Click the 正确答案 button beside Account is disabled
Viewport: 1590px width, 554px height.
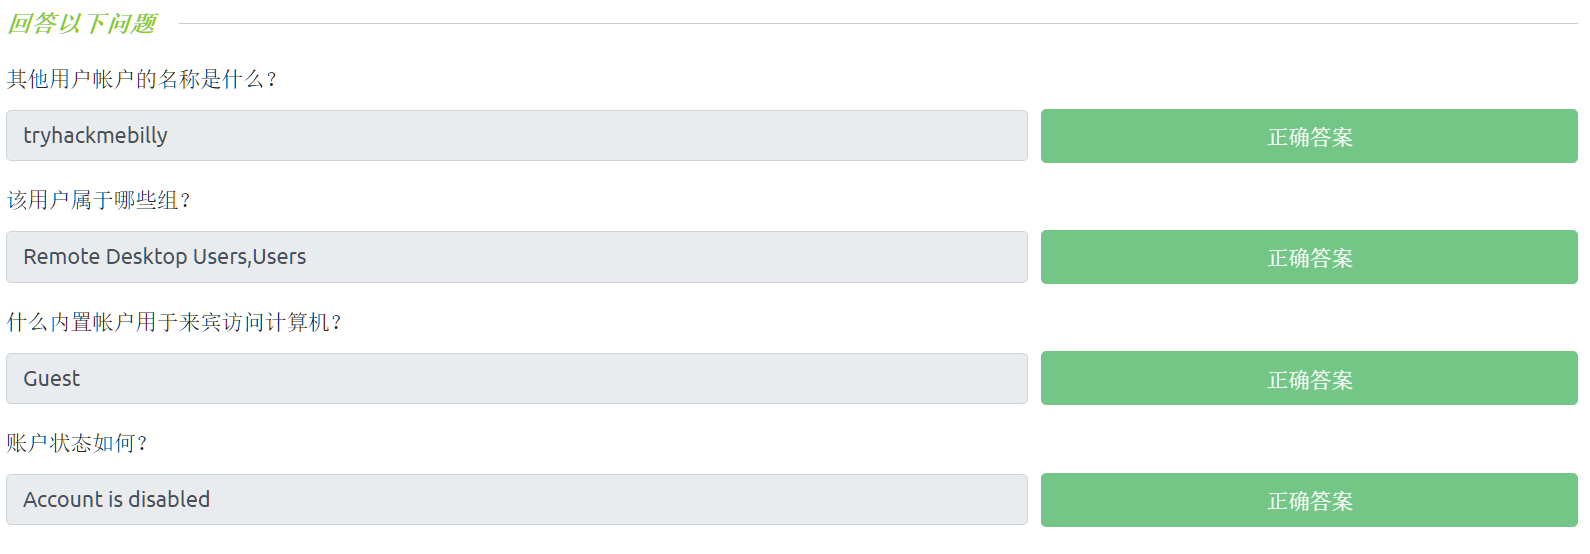click(x=1309, y=500)
